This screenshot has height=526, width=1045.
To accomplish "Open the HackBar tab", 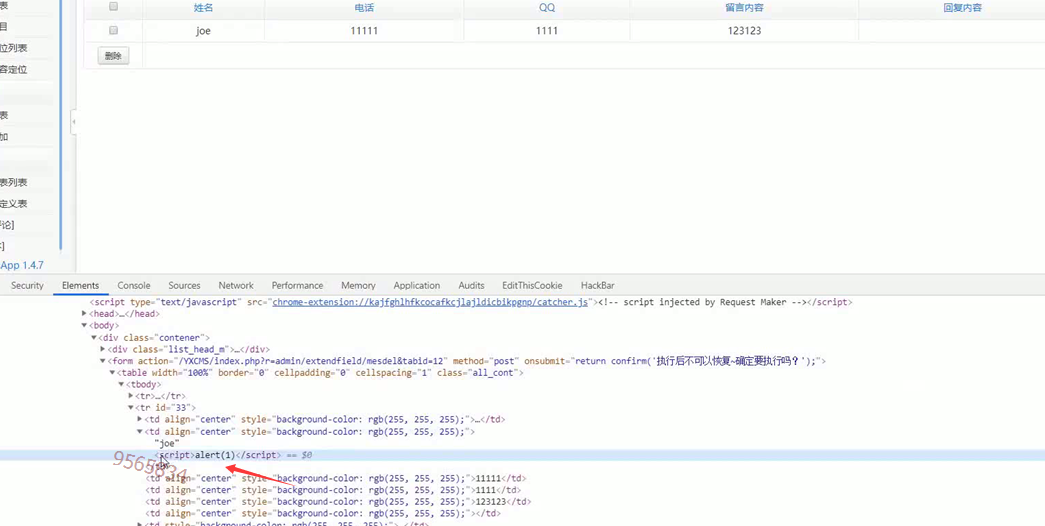I will tap(598, 285).
